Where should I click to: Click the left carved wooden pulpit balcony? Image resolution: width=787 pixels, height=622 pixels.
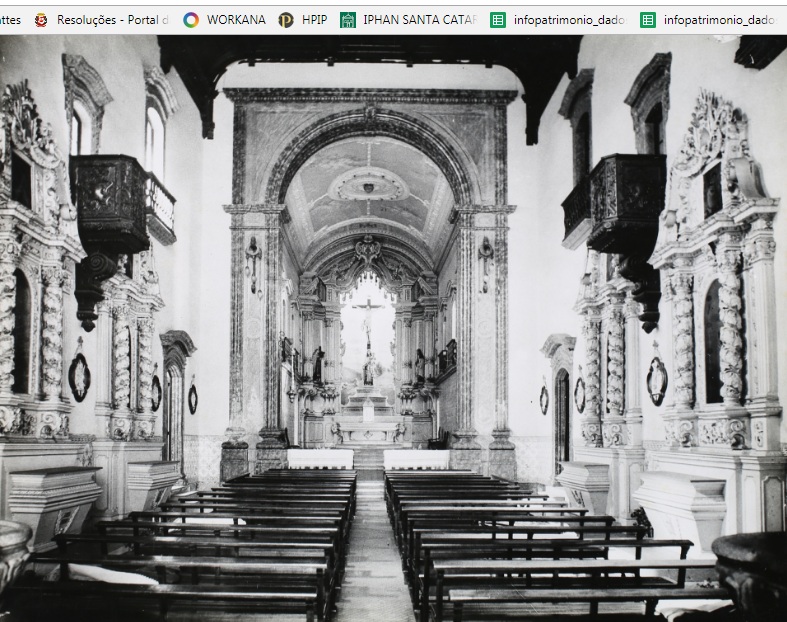click(x=112, y=203)
